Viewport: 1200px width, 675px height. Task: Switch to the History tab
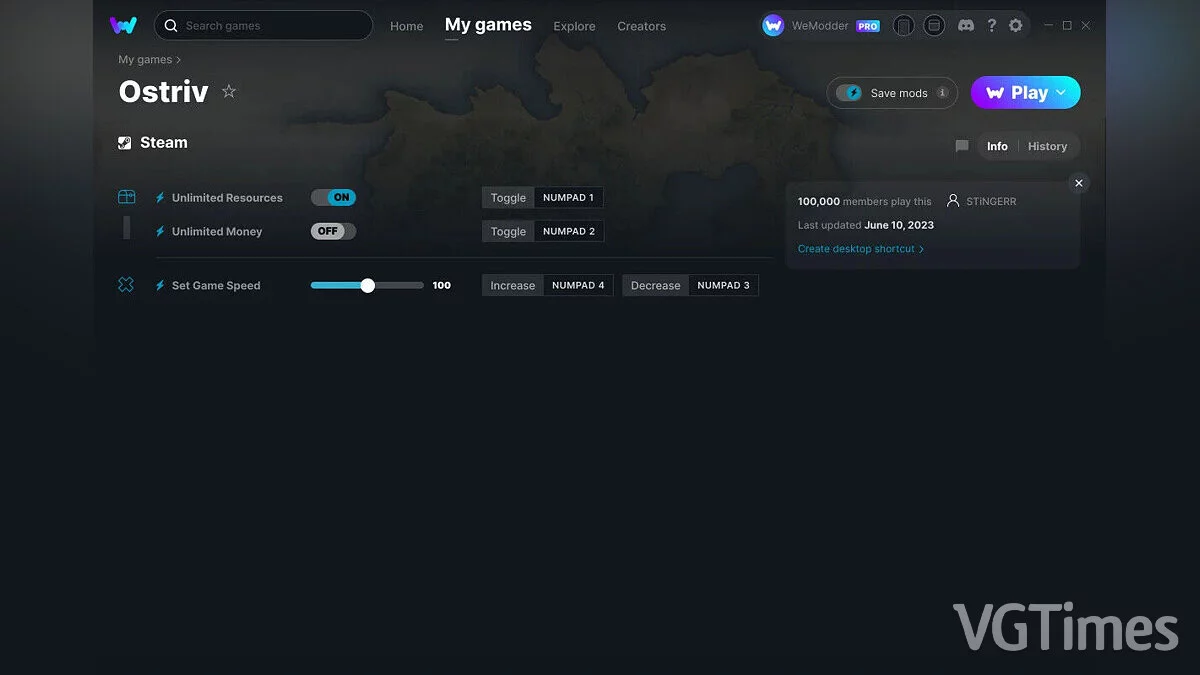point(1047,146)
